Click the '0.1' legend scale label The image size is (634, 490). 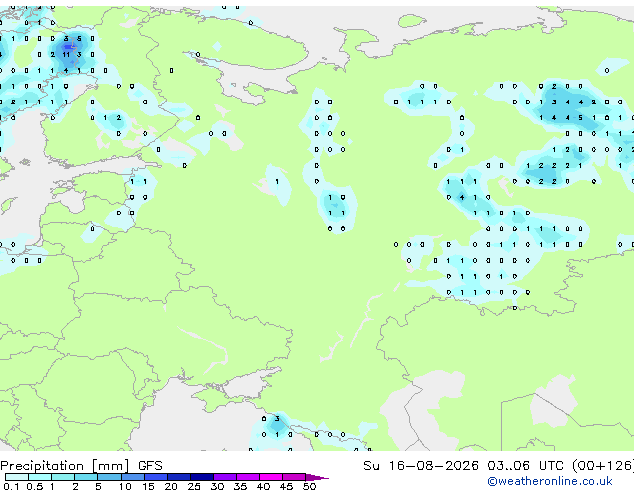point(11,486)
